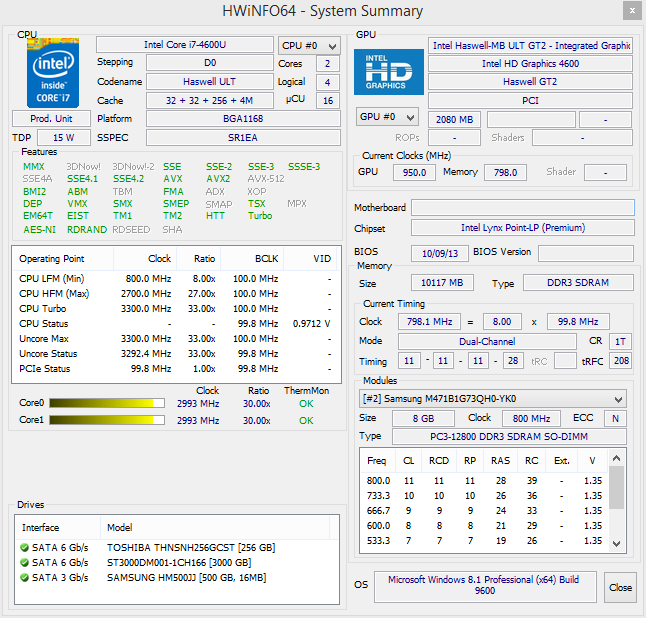This screenshot has height=618, width=646.
Task: Click the empty Motherboard field
Action: click(523, 208)
